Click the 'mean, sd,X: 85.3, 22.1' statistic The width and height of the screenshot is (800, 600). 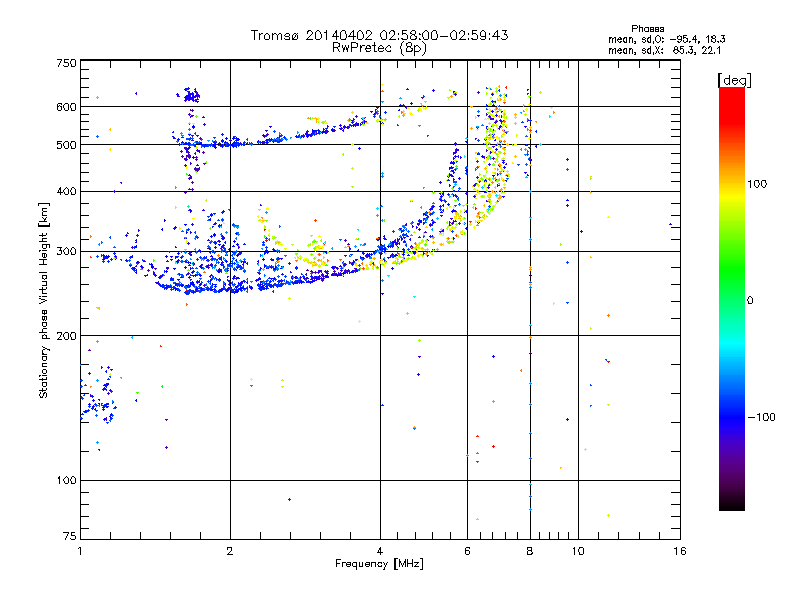point(664,51)
